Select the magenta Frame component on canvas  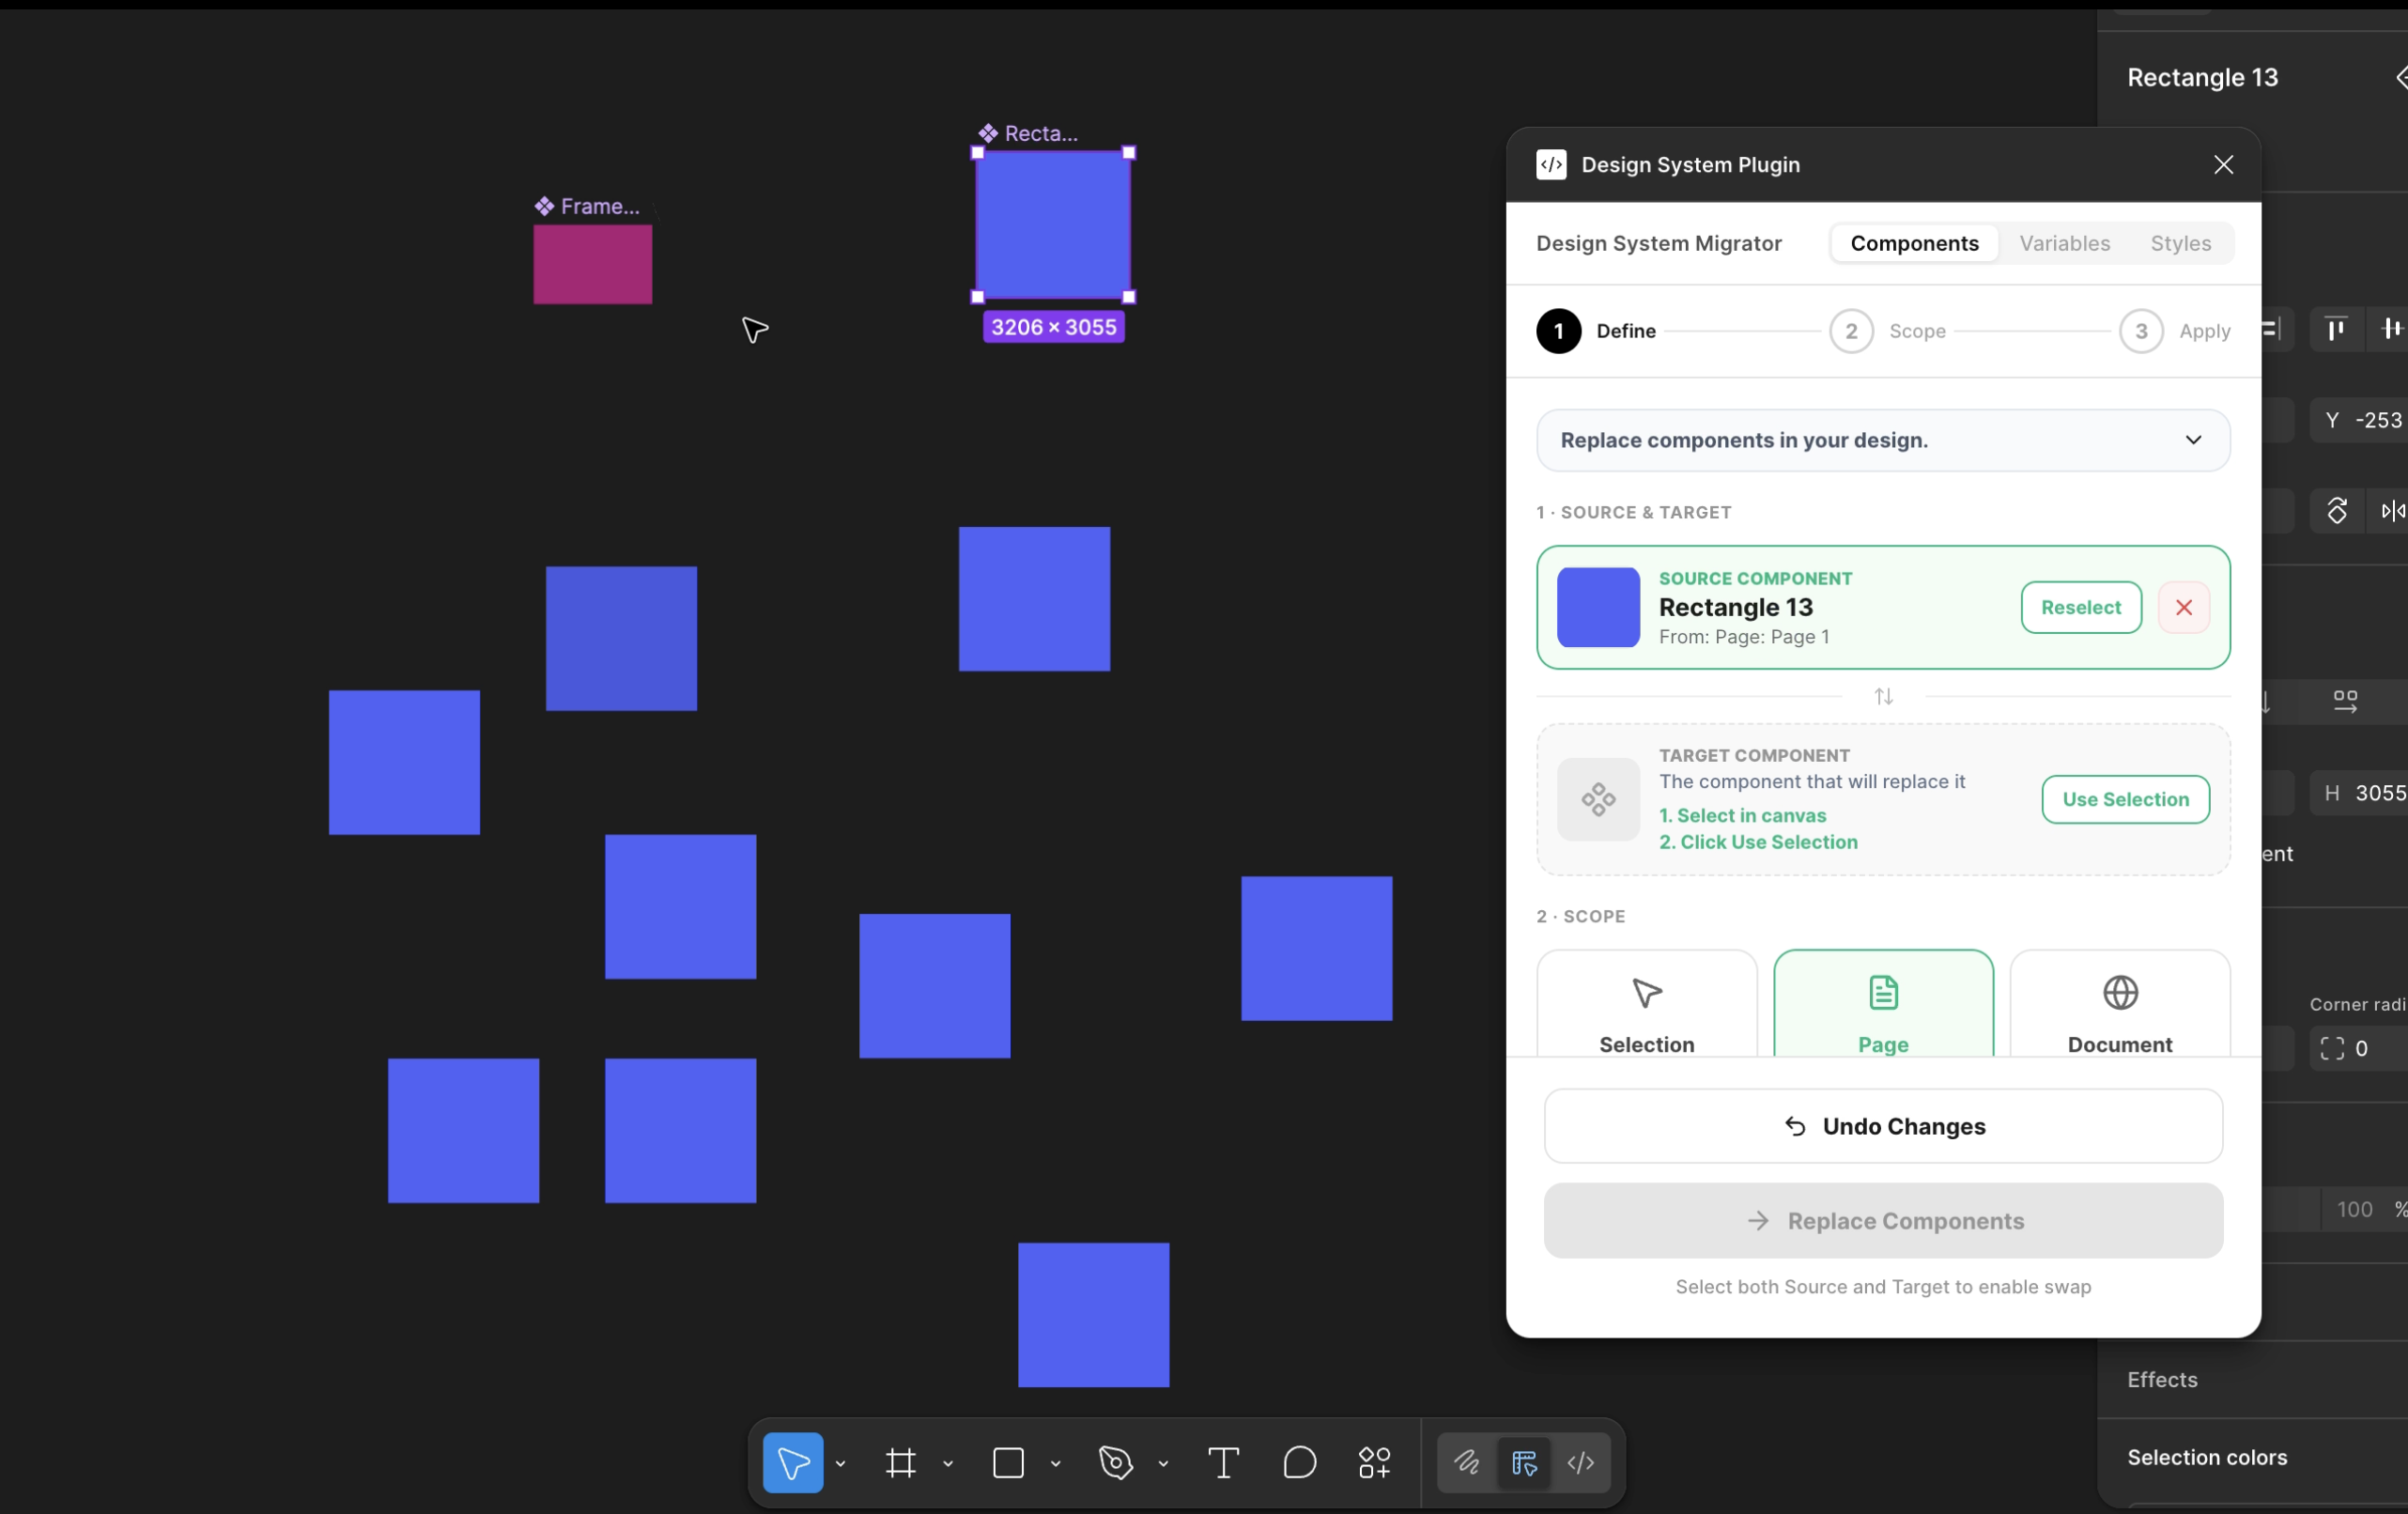click(x=592, y=264)
